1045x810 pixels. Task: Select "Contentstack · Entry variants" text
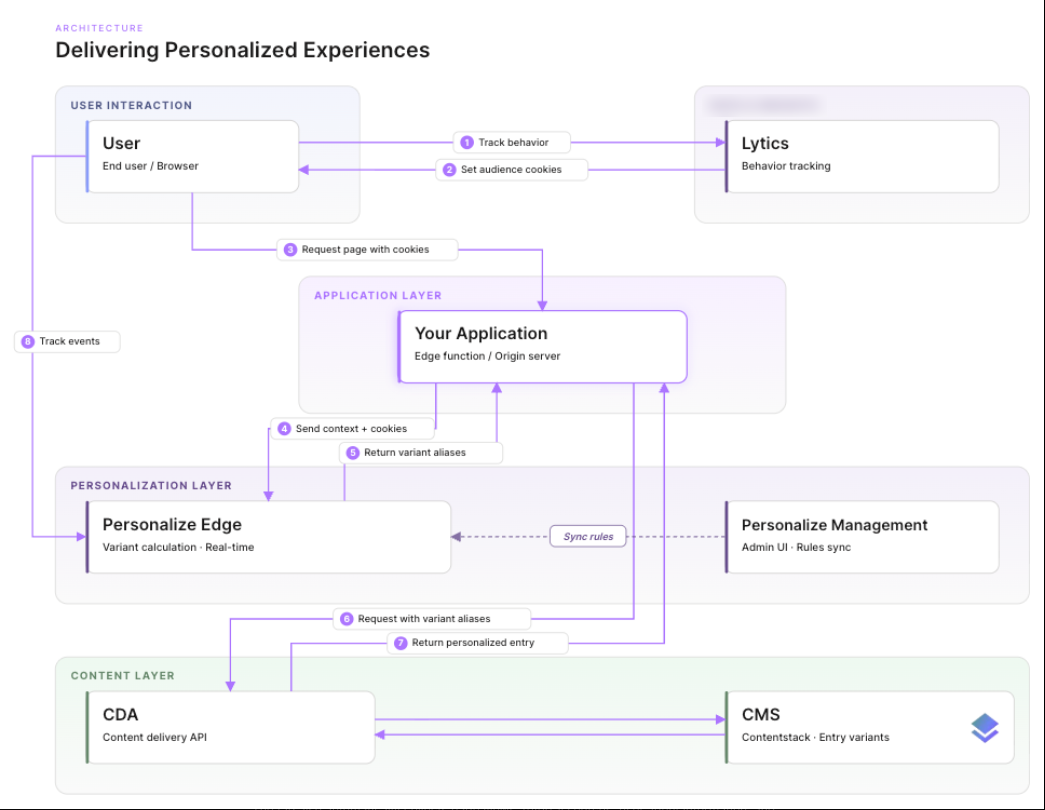(x=815, y=737)
